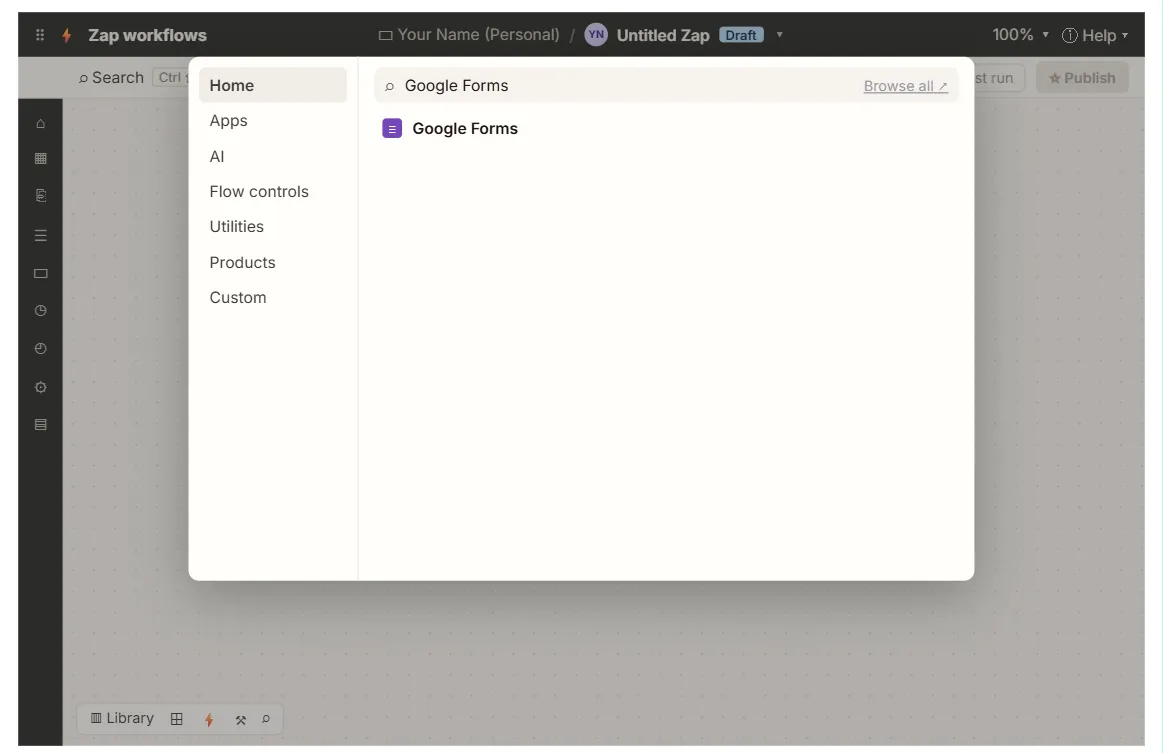The height and width of the screenshot is (753, 1163).
Task: Open the grid icon in left sidebar
Action: coord(41,158)
